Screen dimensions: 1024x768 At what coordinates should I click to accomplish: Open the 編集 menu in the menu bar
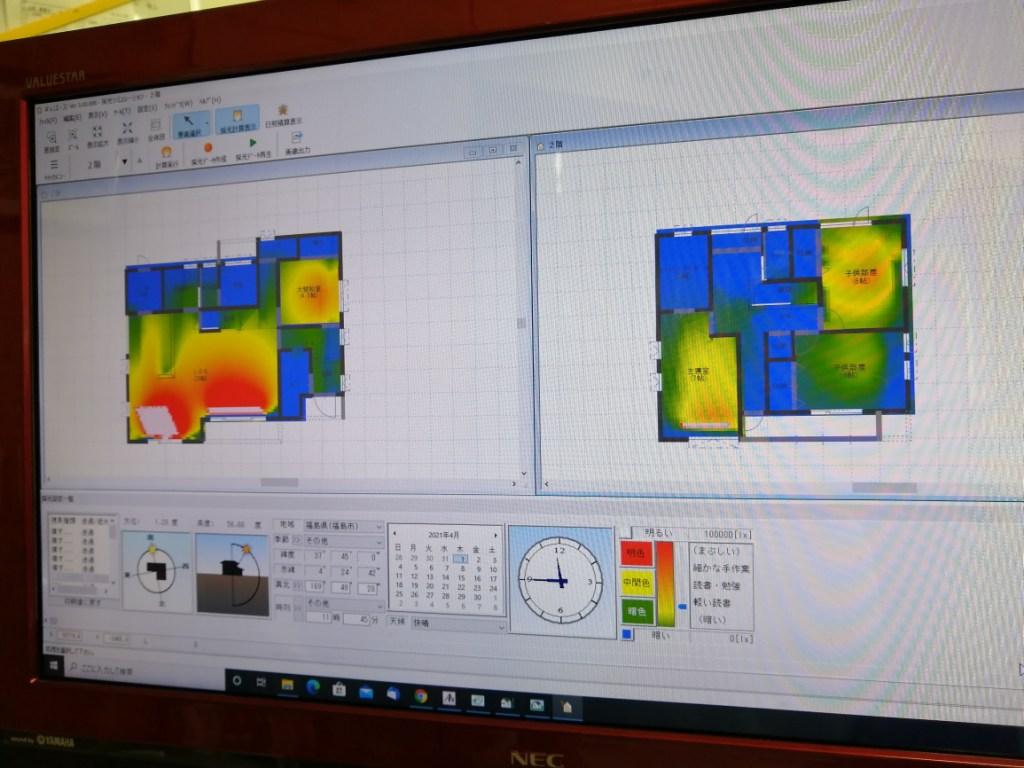click(72, 118)
